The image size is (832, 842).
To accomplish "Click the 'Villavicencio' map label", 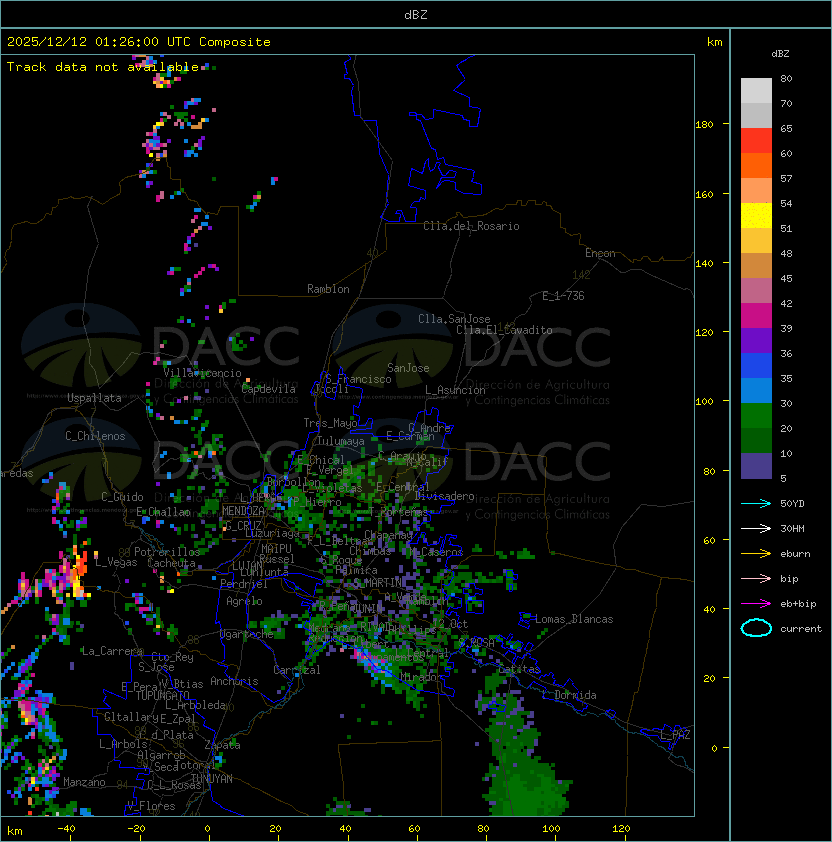I will 202,373.
